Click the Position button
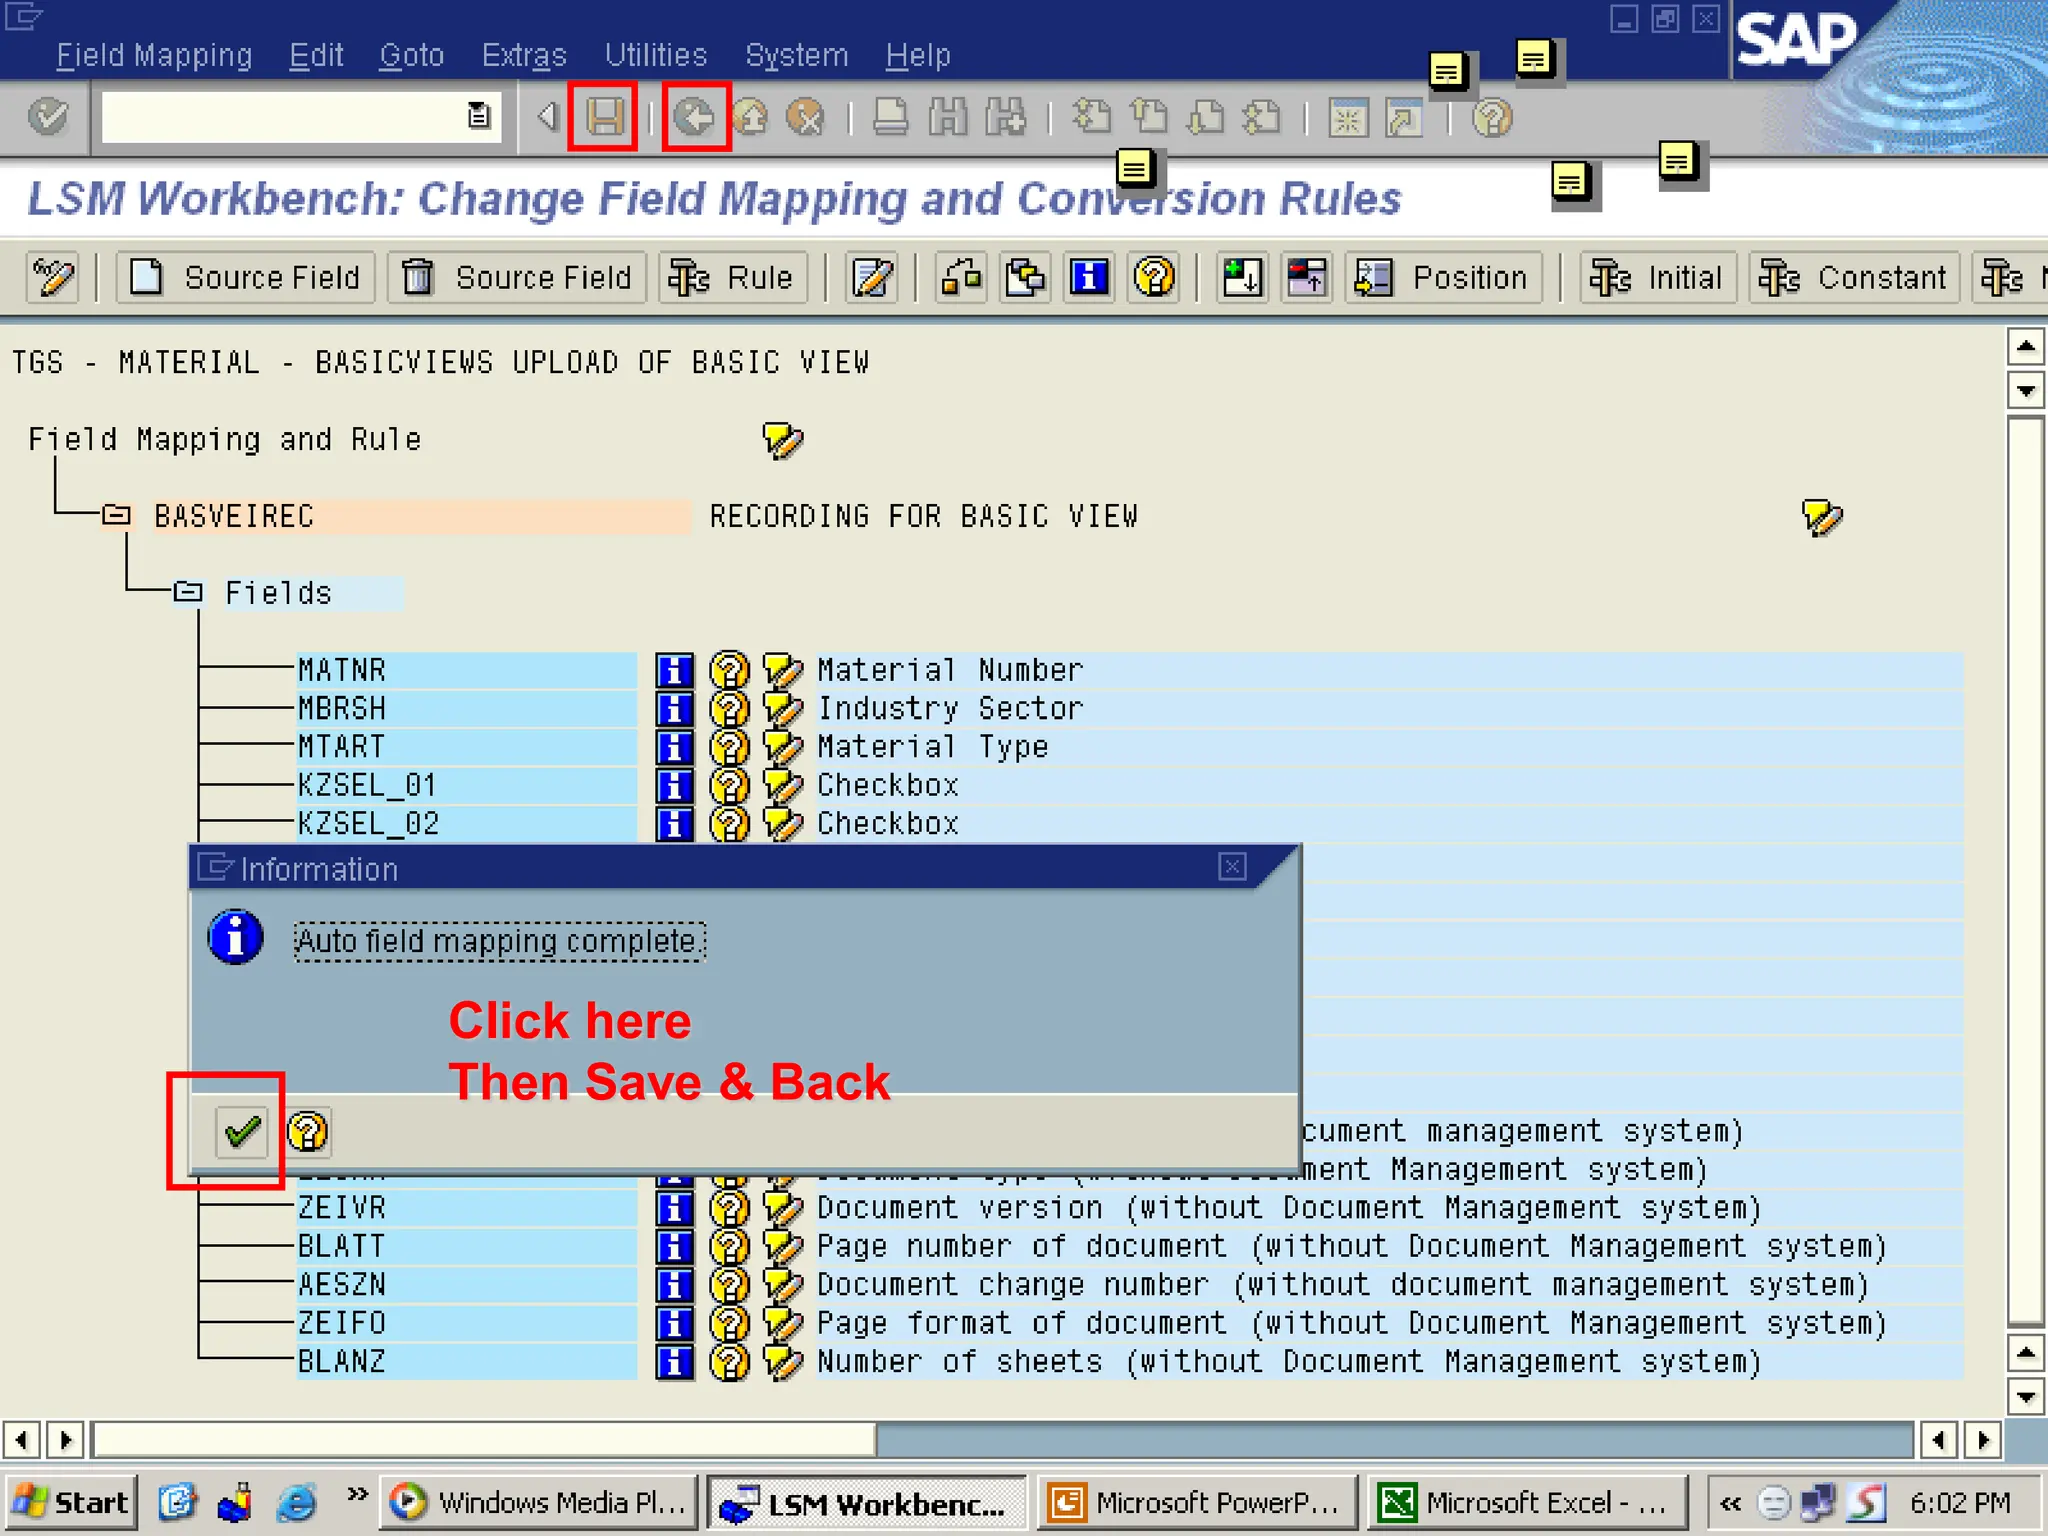 coord(1443,277)
